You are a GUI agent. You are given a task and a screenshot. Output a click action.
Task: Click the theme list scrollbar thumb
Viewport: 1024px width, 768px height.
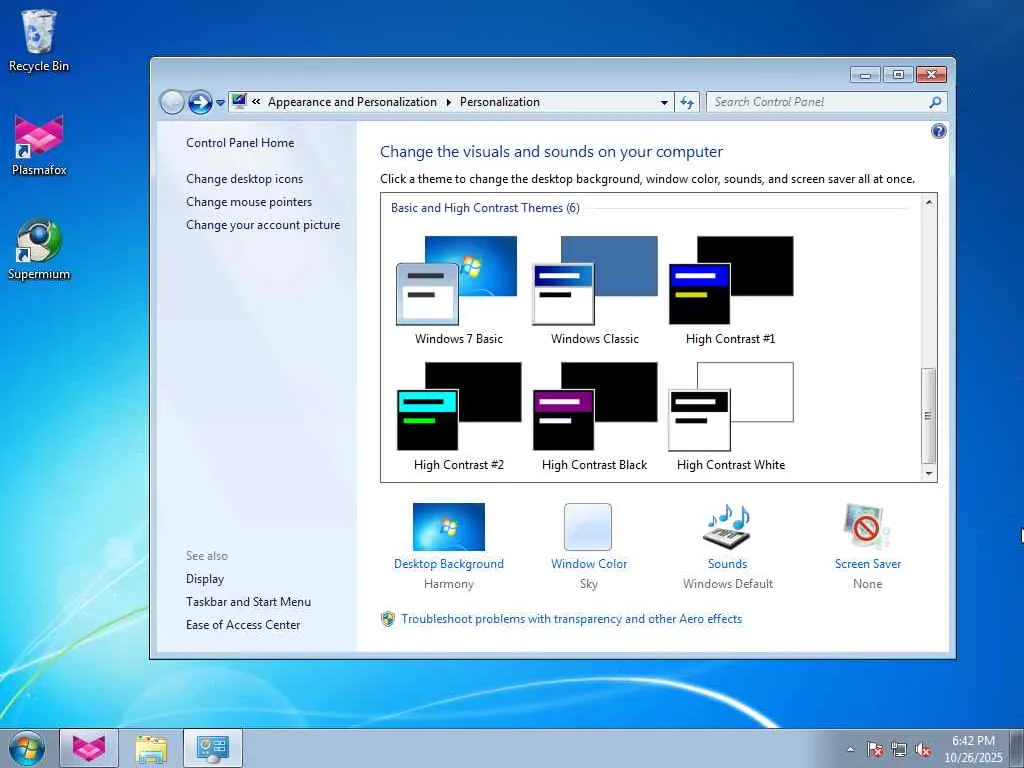(929, 416)
